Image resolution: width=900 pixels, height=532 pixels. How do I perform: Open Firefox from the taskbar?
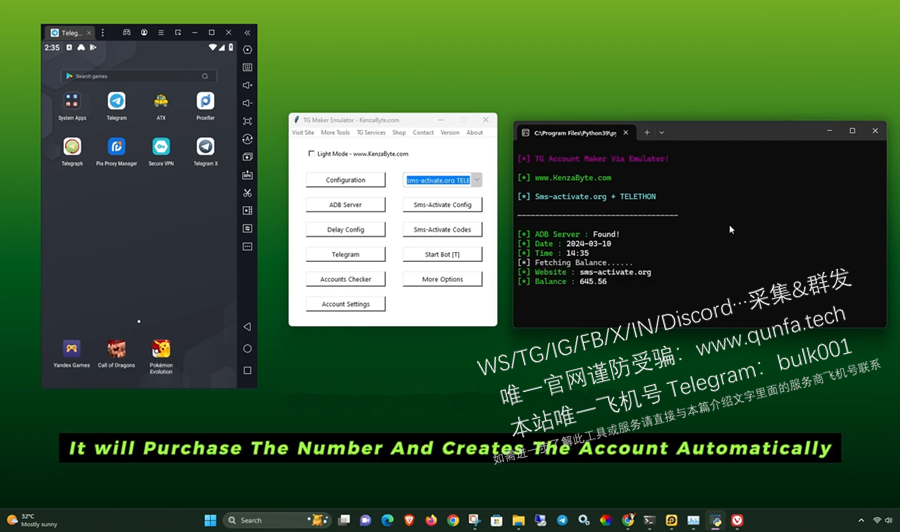tap(431, 520)
